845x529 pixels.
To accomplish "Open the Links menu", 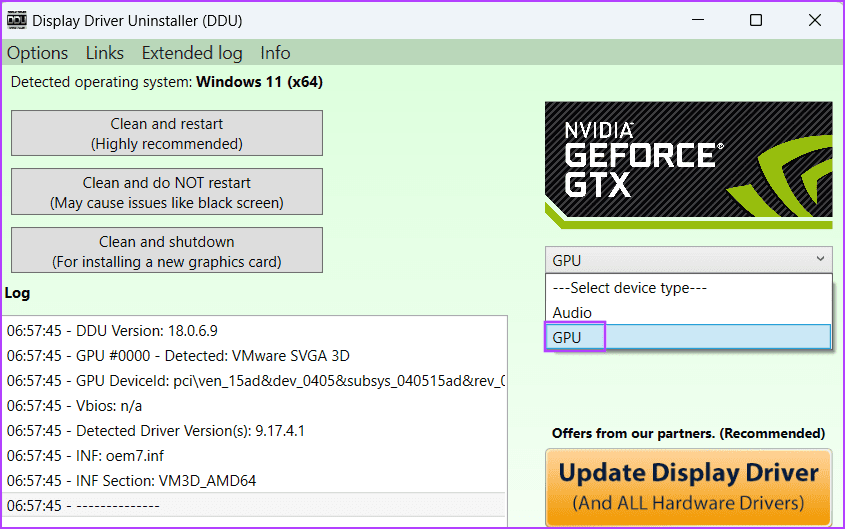I will coord(105,53).
